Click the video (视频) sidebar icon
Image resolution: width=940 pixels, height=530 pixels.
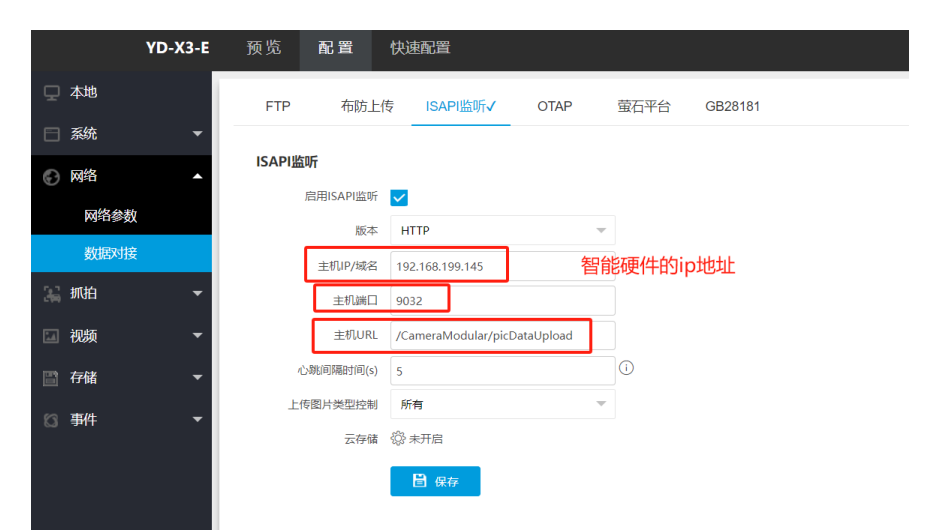(52, 336)
